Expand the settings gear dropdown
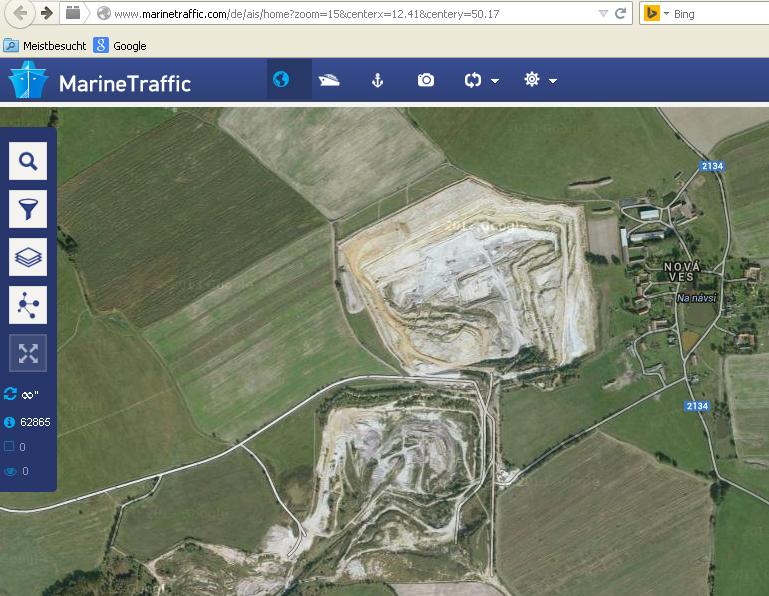 point(540,80)
